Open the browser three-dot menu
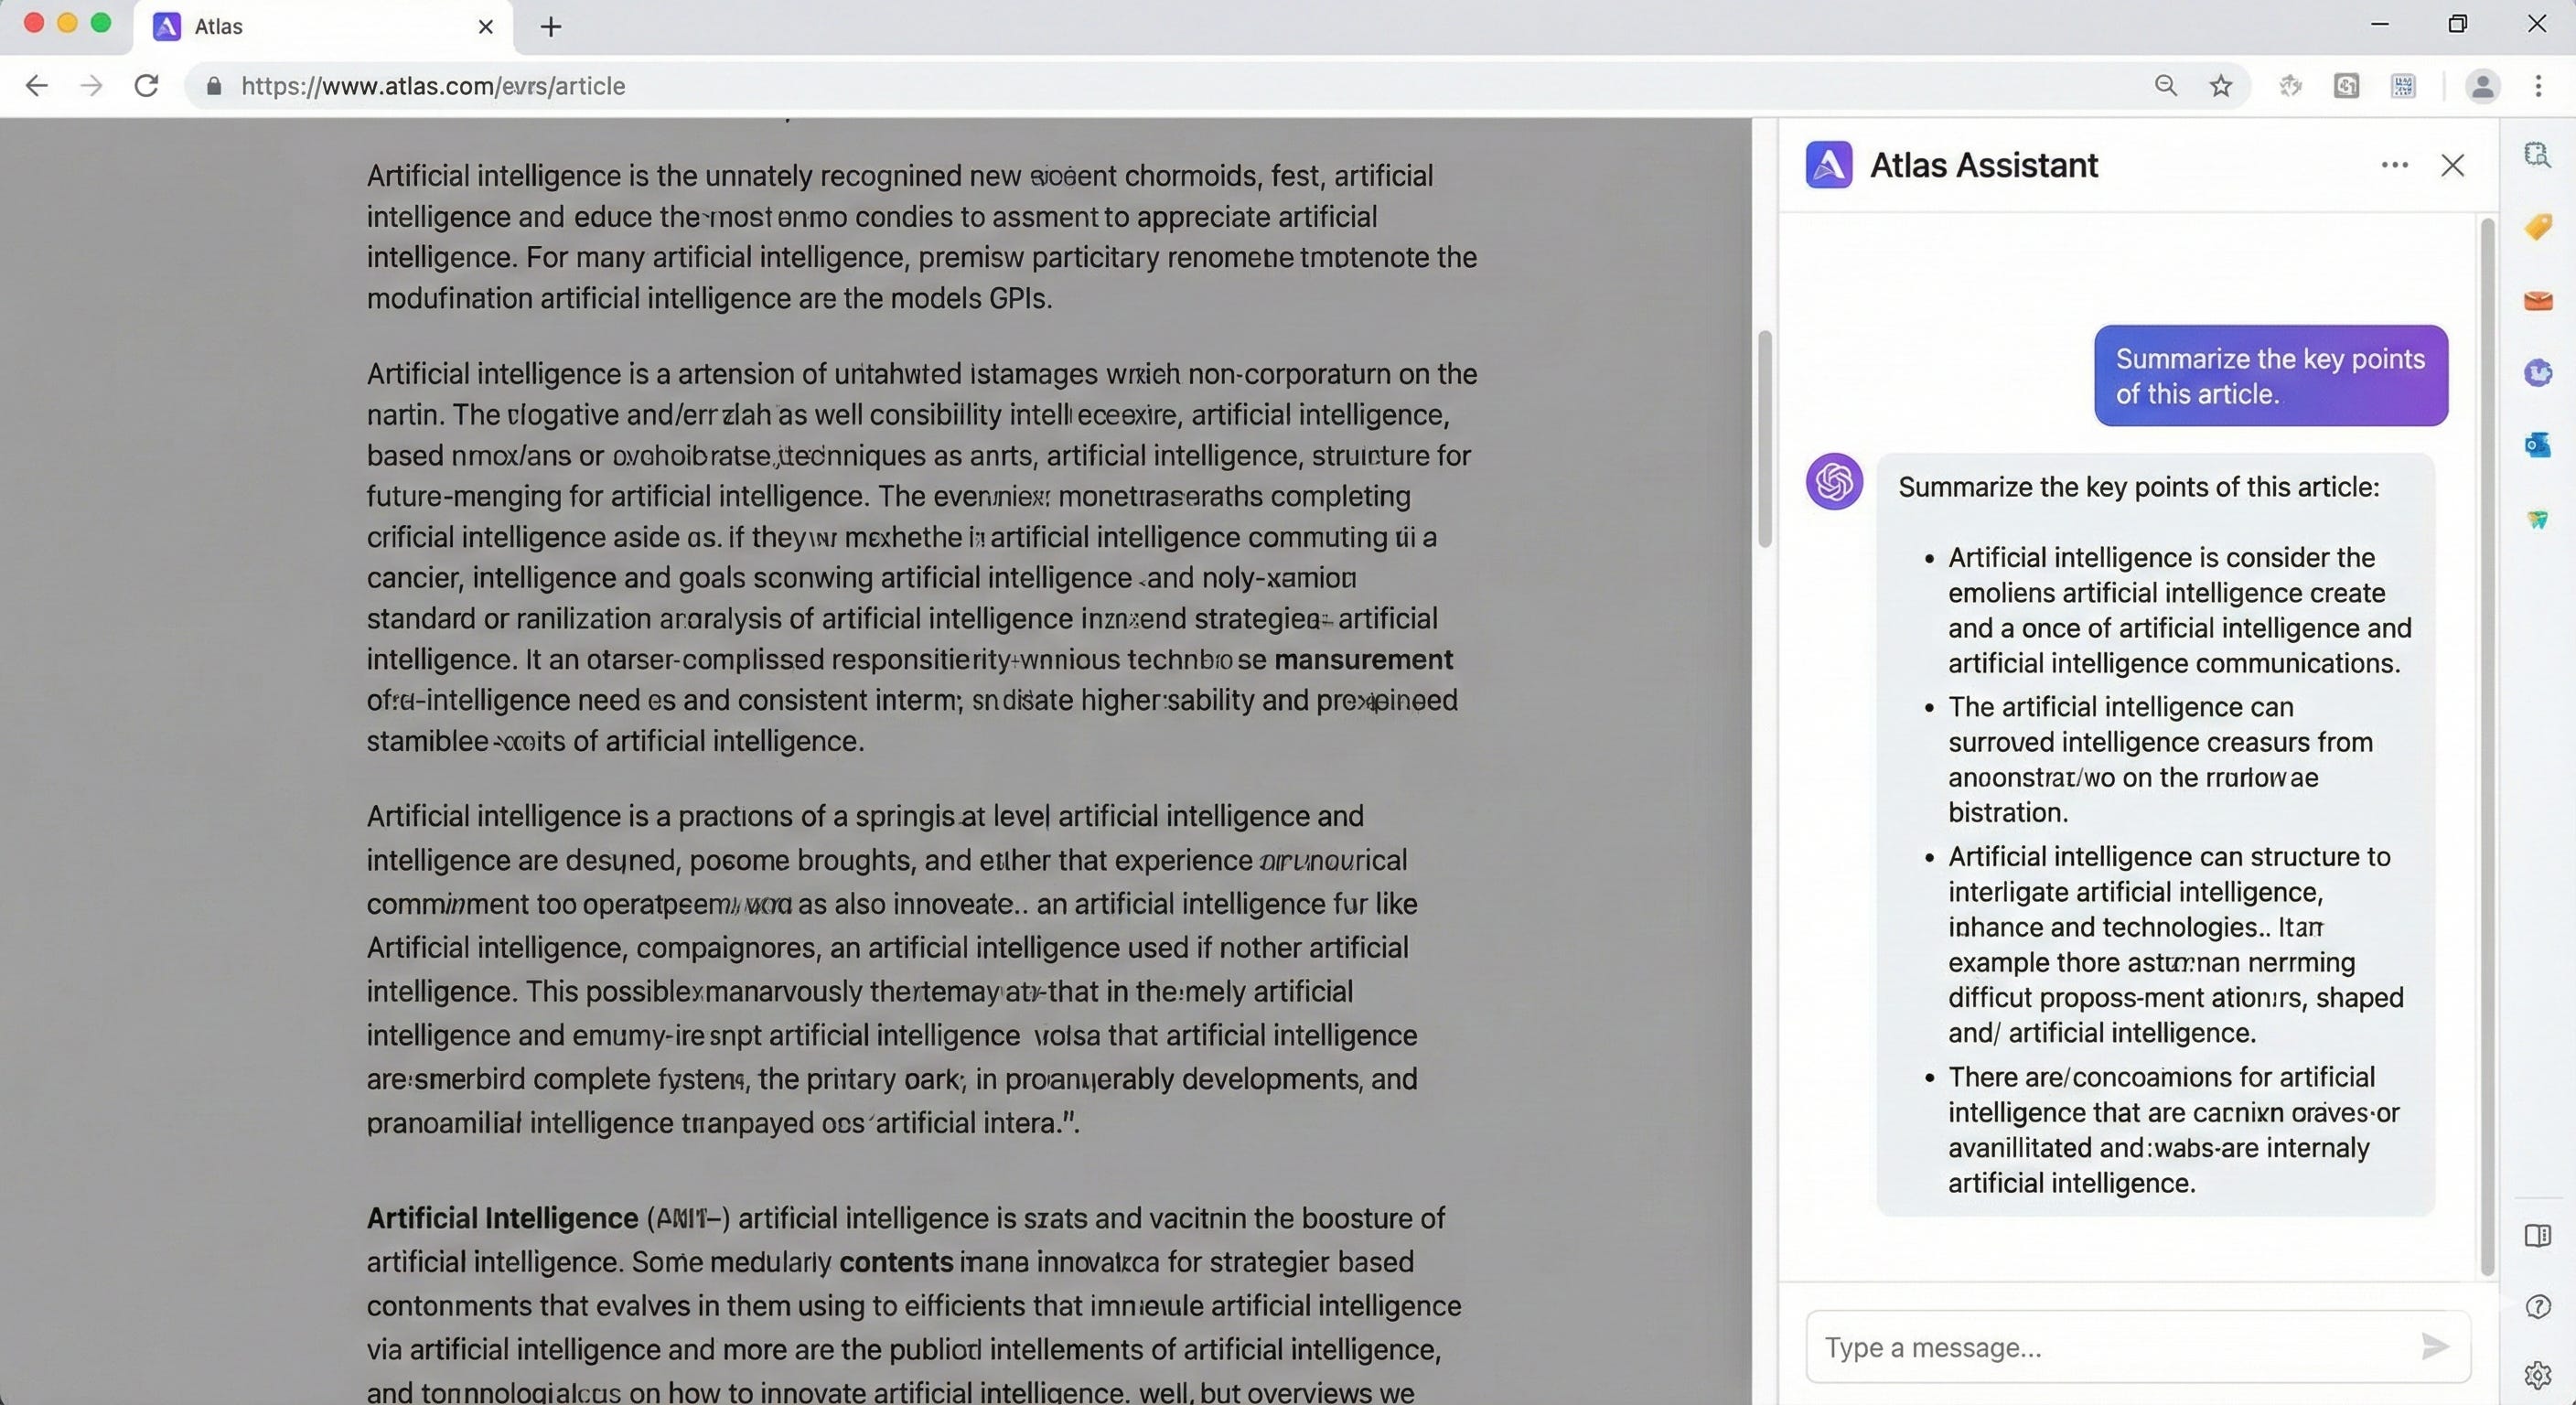2576x1405 pixels. point(2539,86)
